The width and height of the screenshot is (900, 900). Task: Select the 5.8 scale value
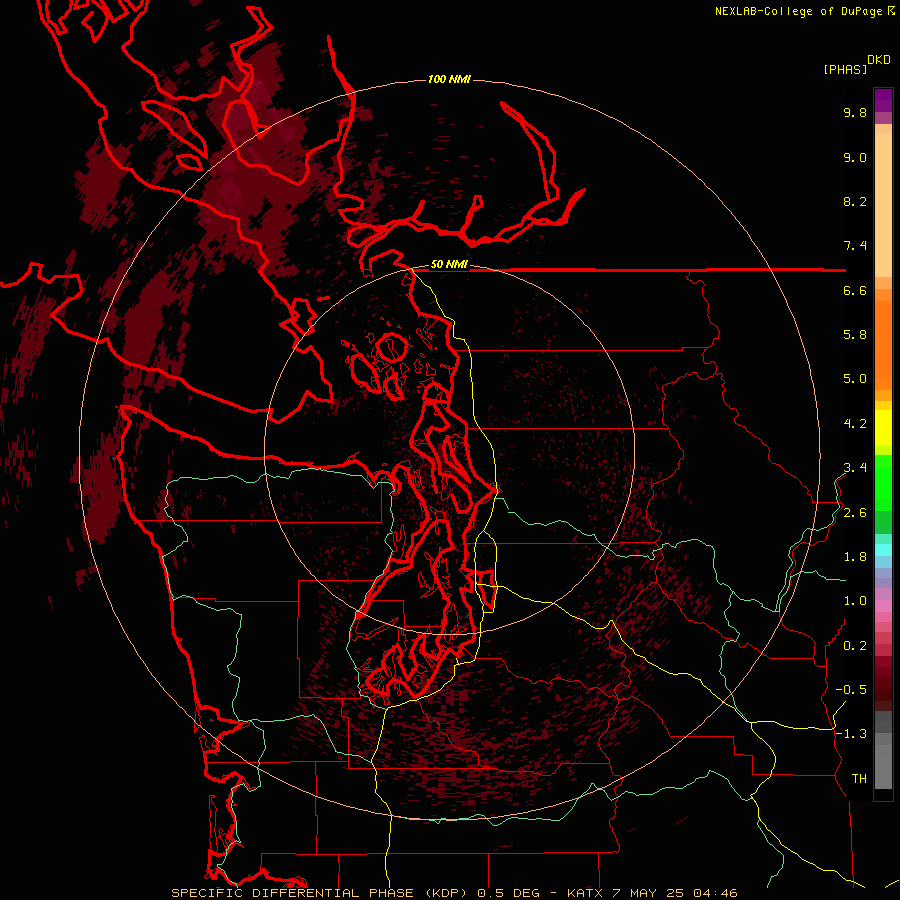tap(855, 335)
